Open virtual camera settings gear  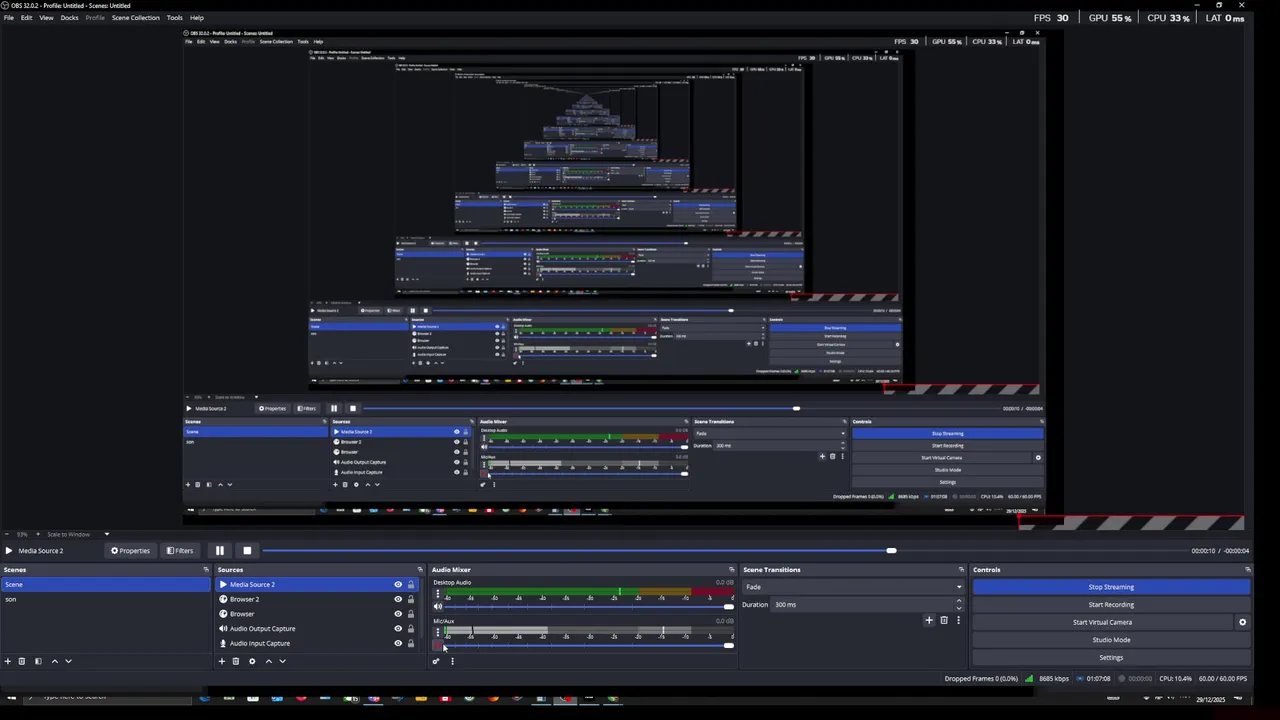click(x=1243, y=622)
